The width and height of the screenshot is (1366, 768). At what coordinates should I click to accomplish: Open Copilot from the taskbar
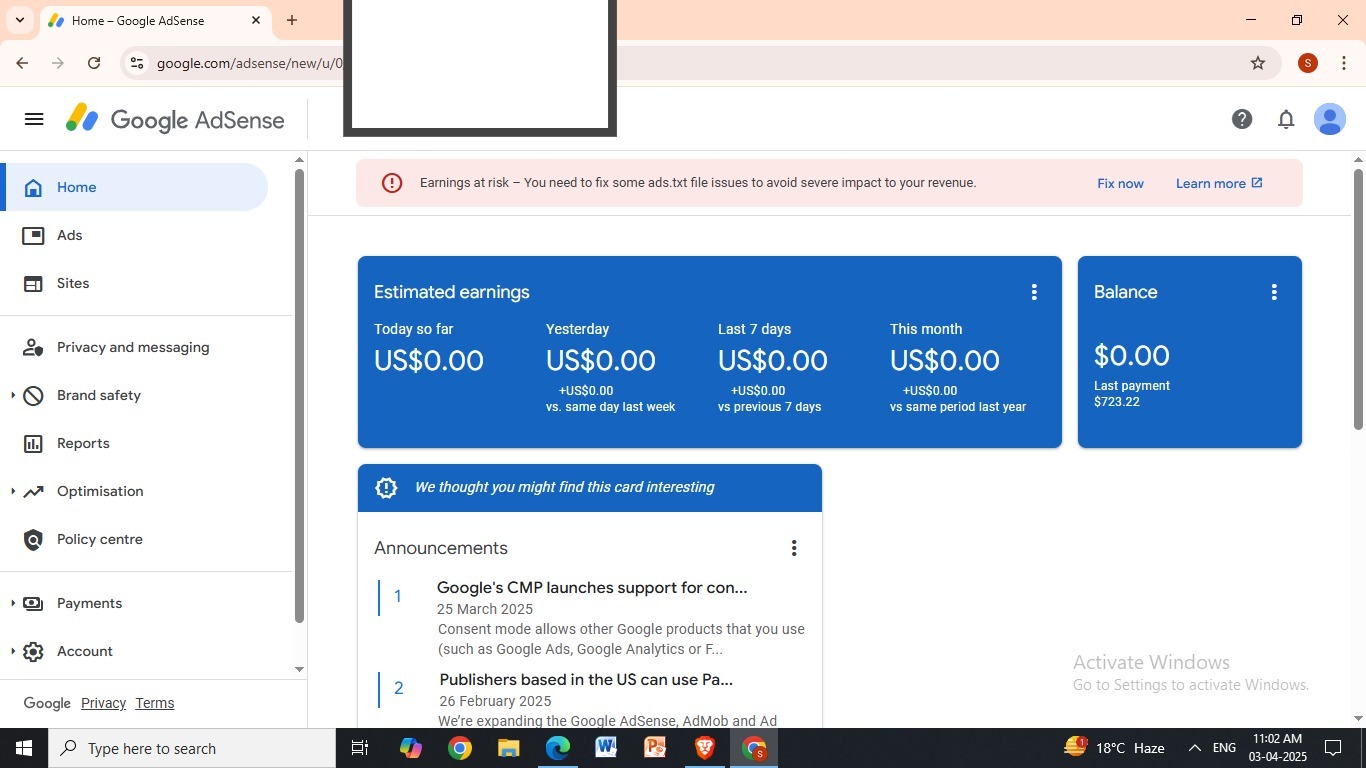(x=410, y=748)
